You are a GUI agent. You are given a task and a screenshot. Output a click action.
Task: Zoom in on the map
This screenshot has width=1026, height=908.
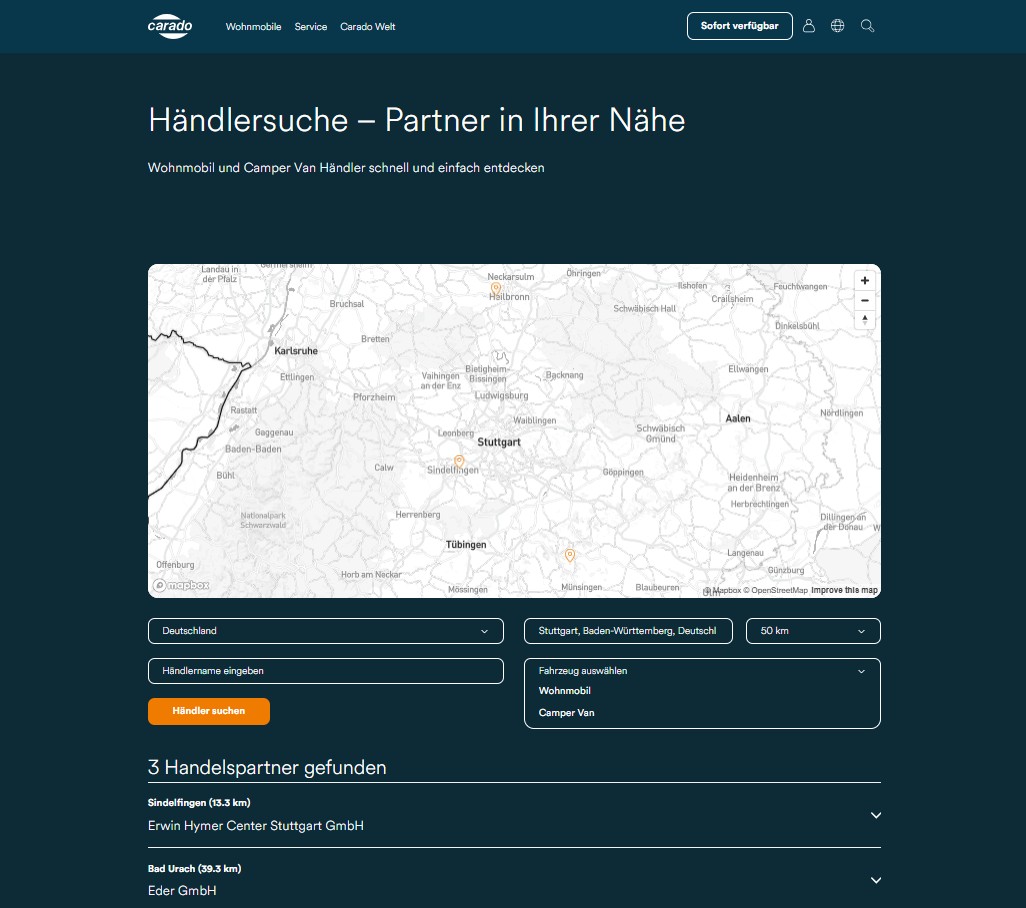pyautogui.click(x=864, y=281)
